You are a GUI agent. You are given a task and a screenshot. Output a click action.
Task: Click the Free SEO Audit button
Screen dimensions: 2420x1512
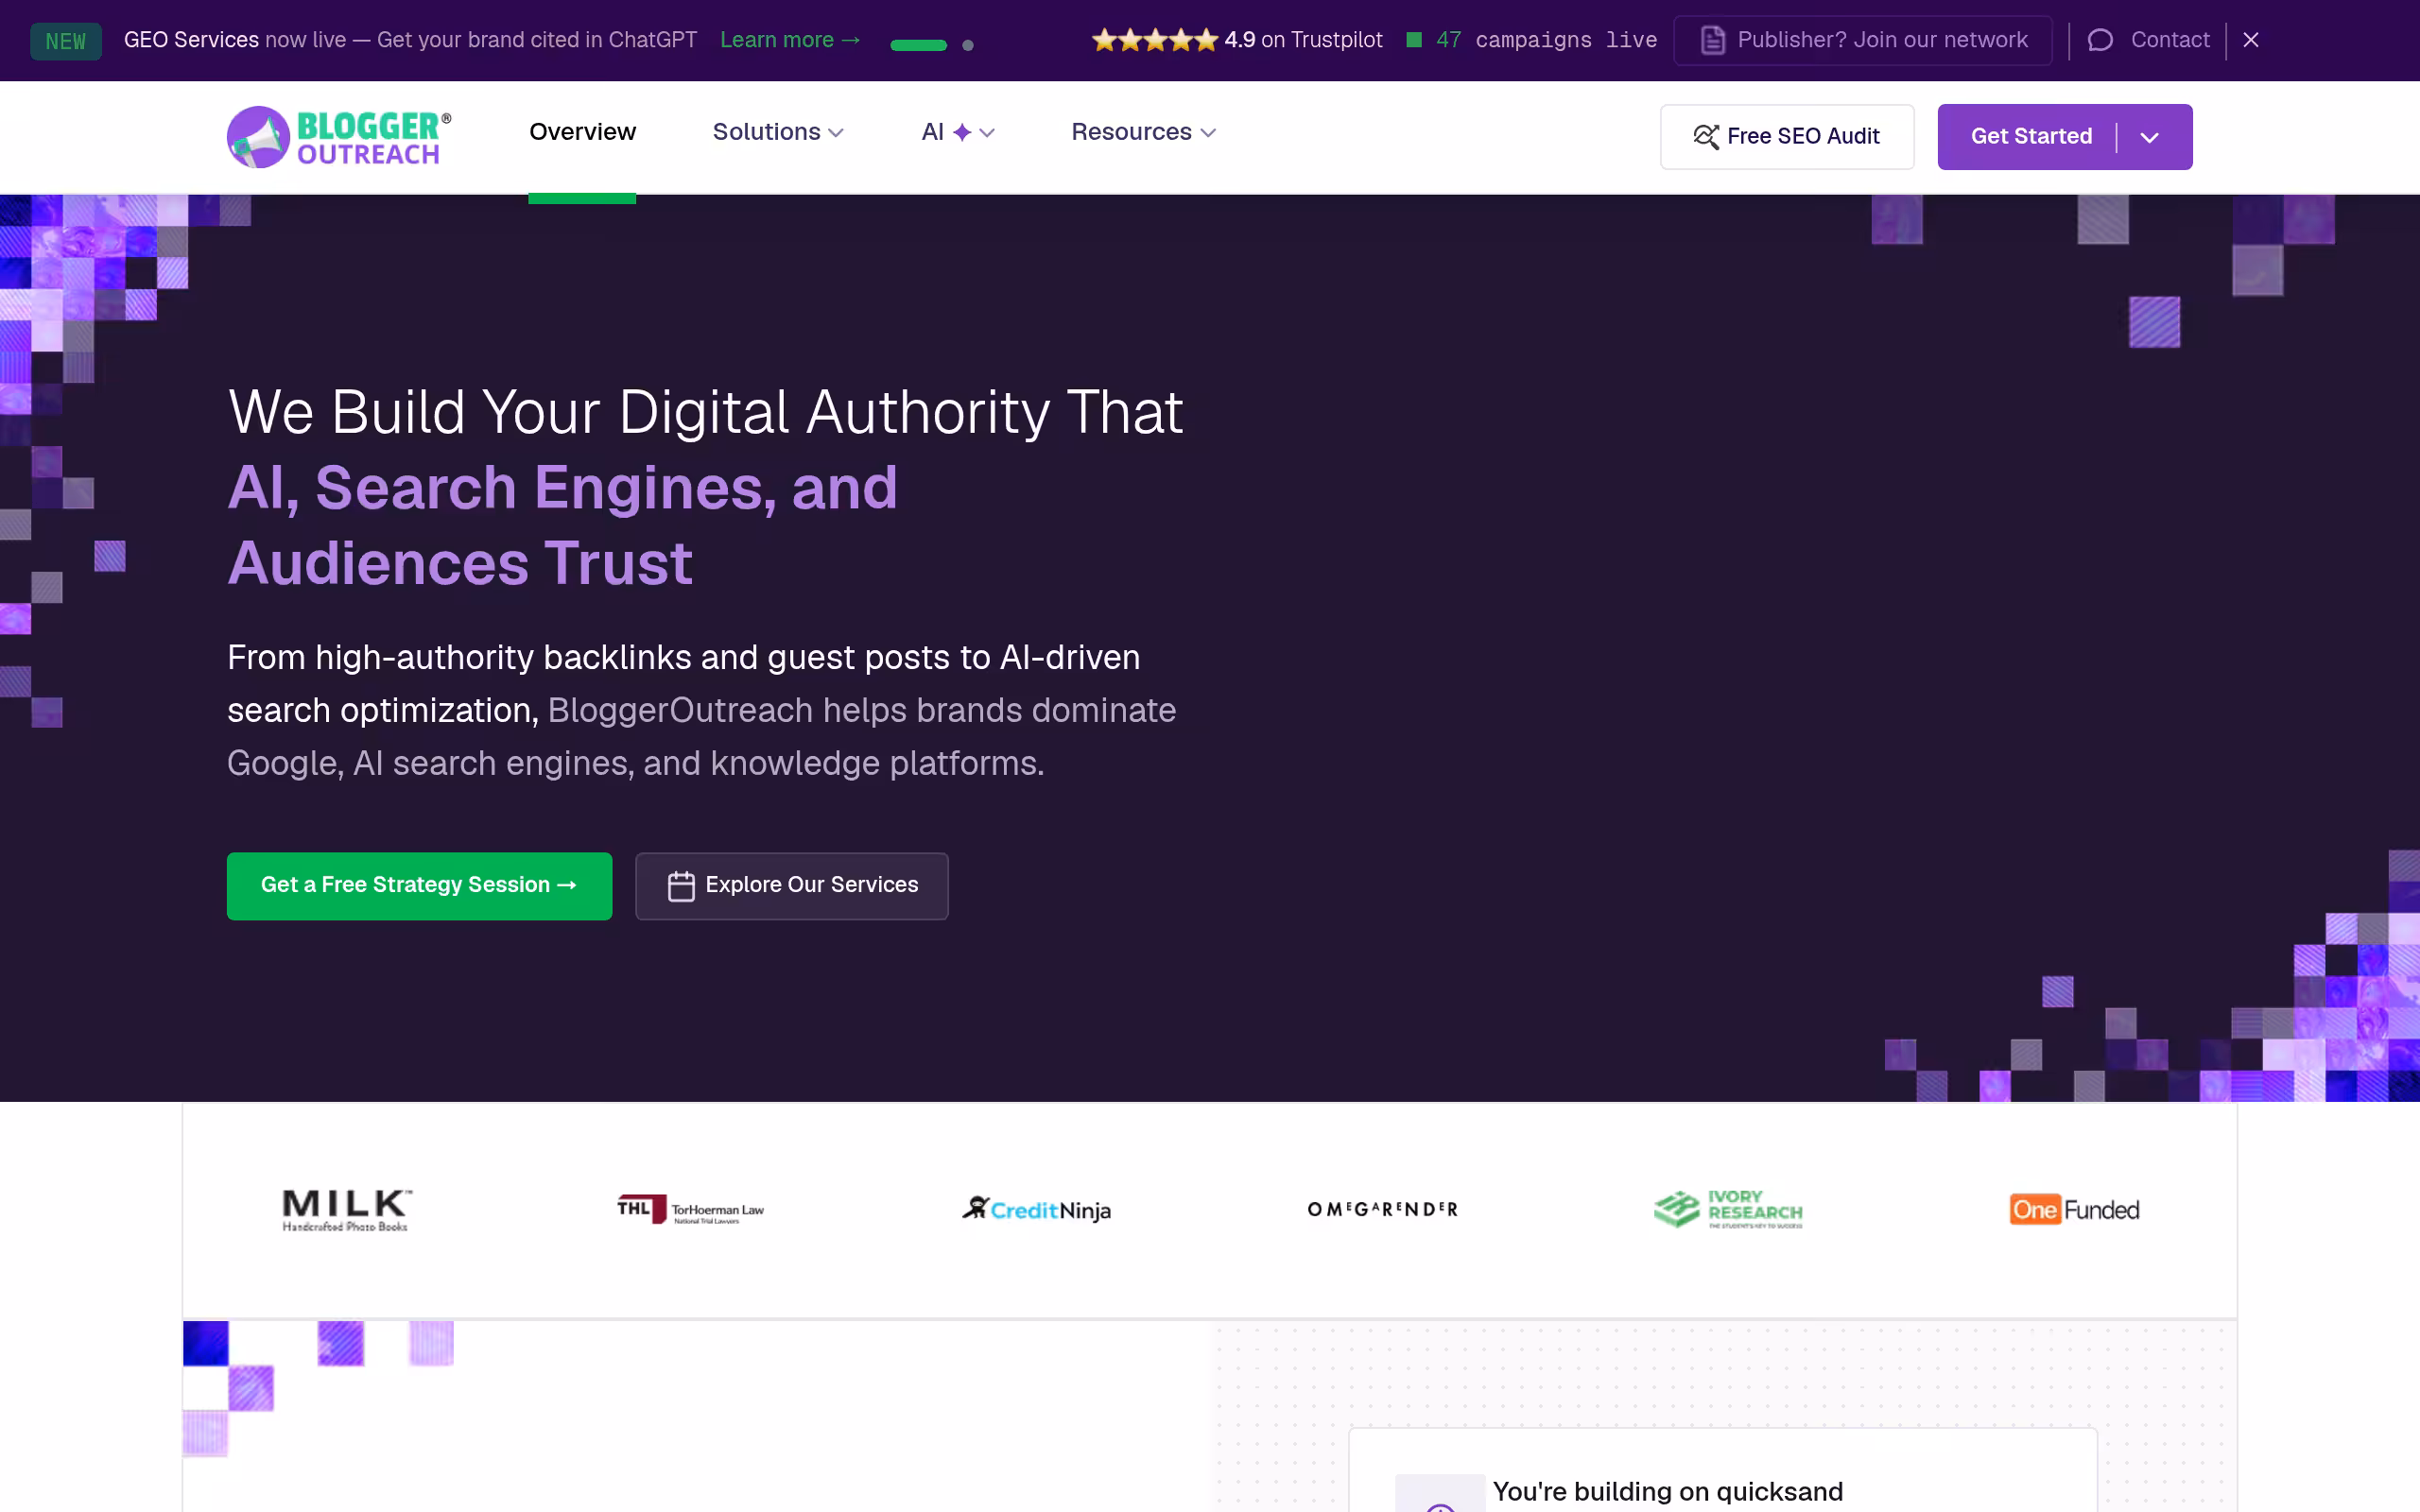[1787, 137]
